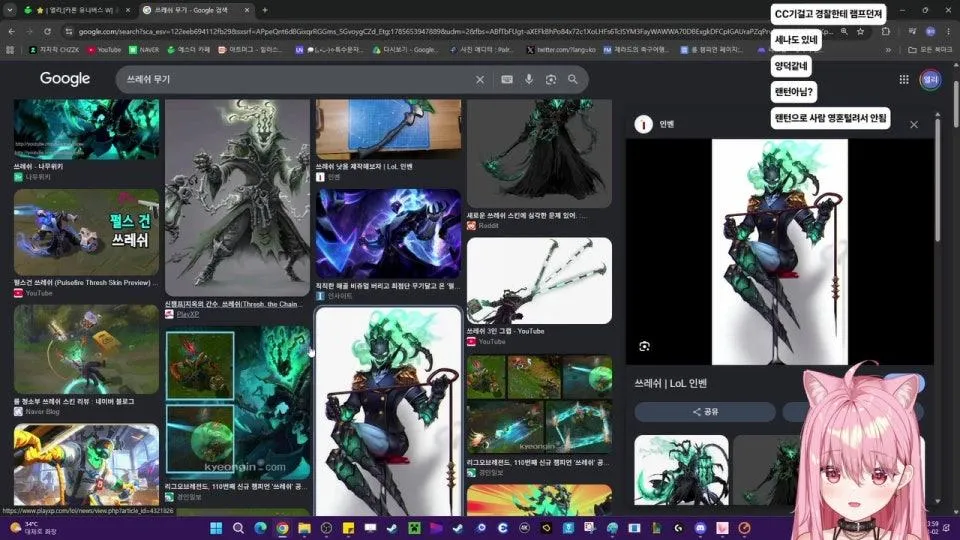960x540 pixels.
Task: Open the three chained sickles YouTube thumbnail
Action: click(539, 280)
